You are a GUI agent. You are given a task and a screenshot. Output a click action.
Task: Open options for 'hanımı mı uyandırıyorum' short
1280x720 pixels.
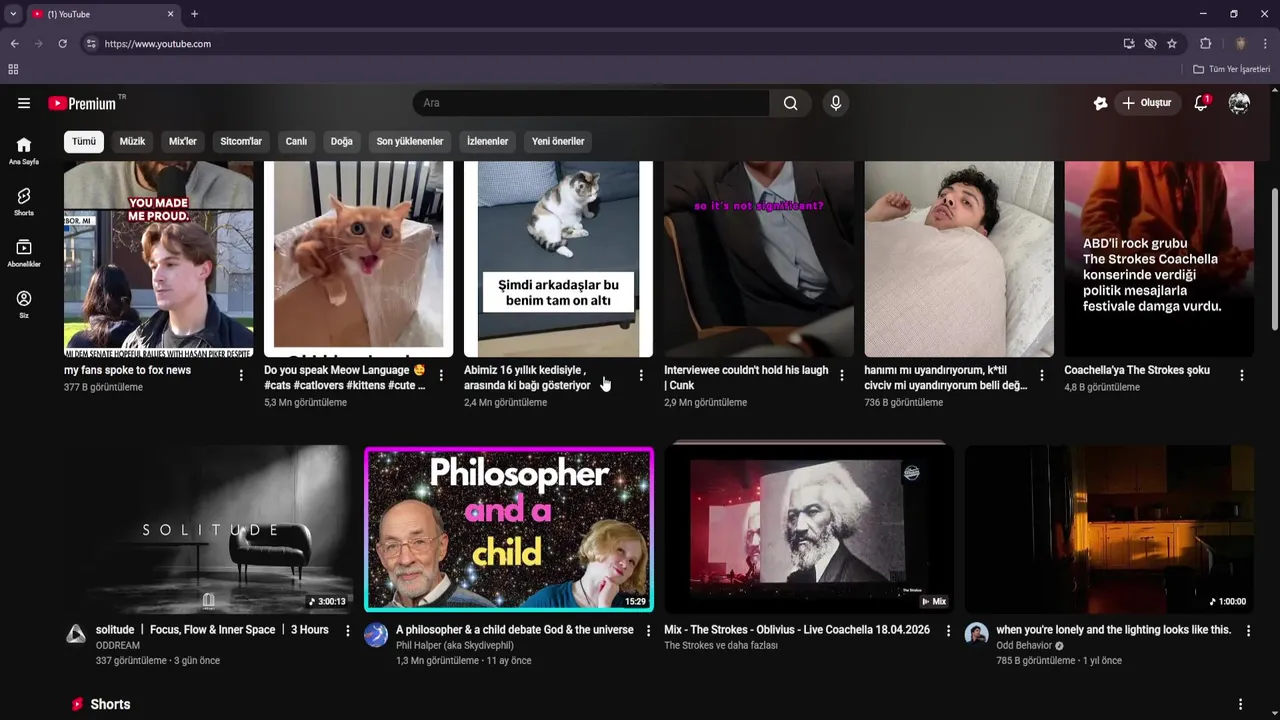[x=1041, y=375]
